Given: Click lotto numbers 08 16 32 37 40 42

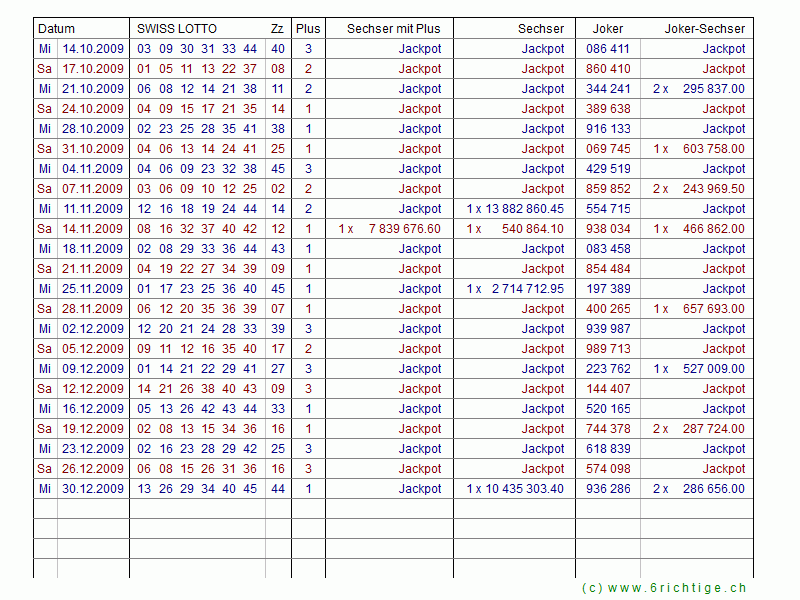Looking at the screenshot, I should 197,229.
